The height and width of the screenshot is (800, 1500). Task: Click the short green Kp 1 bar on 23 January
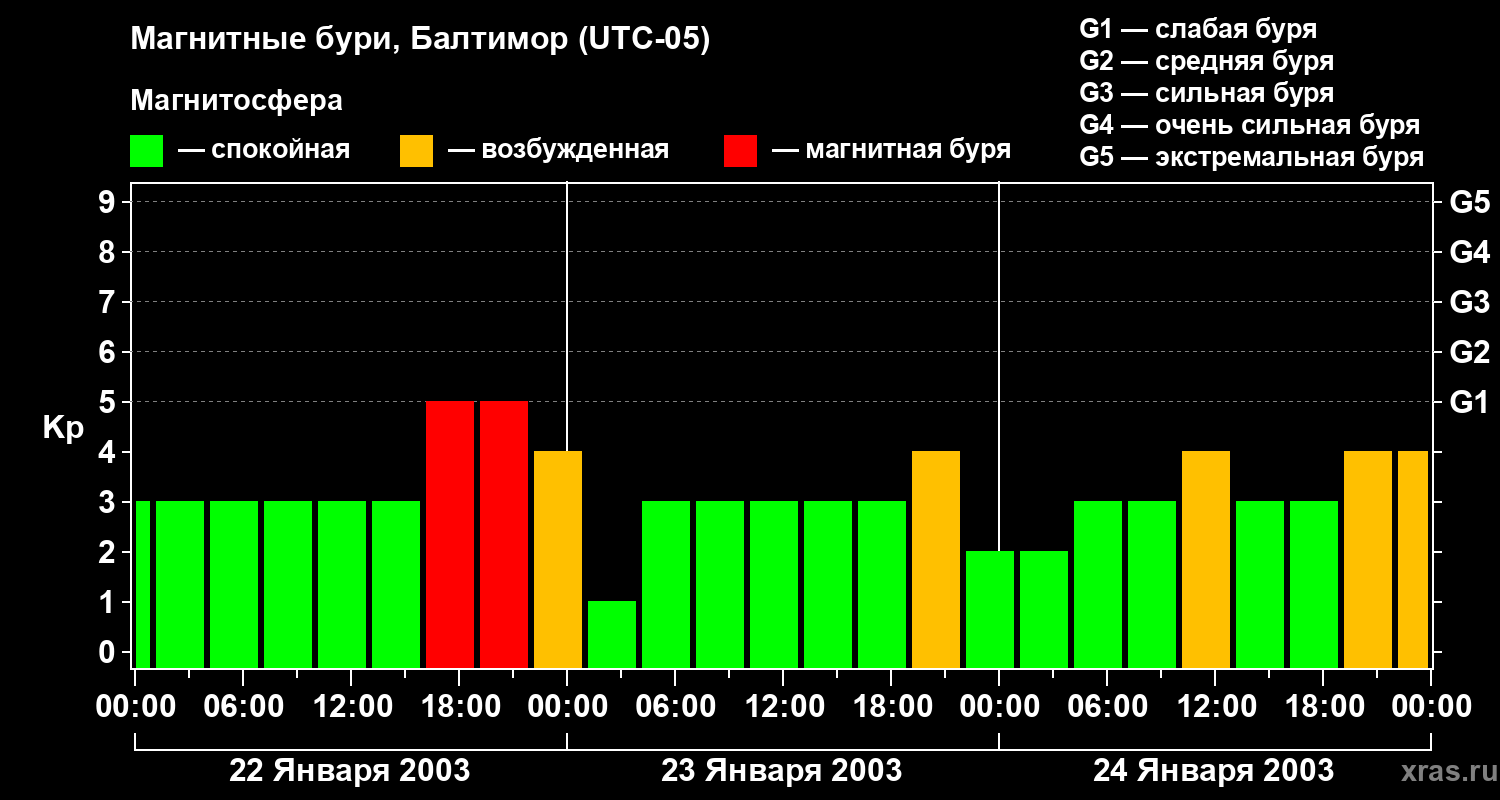pos(612,635)
